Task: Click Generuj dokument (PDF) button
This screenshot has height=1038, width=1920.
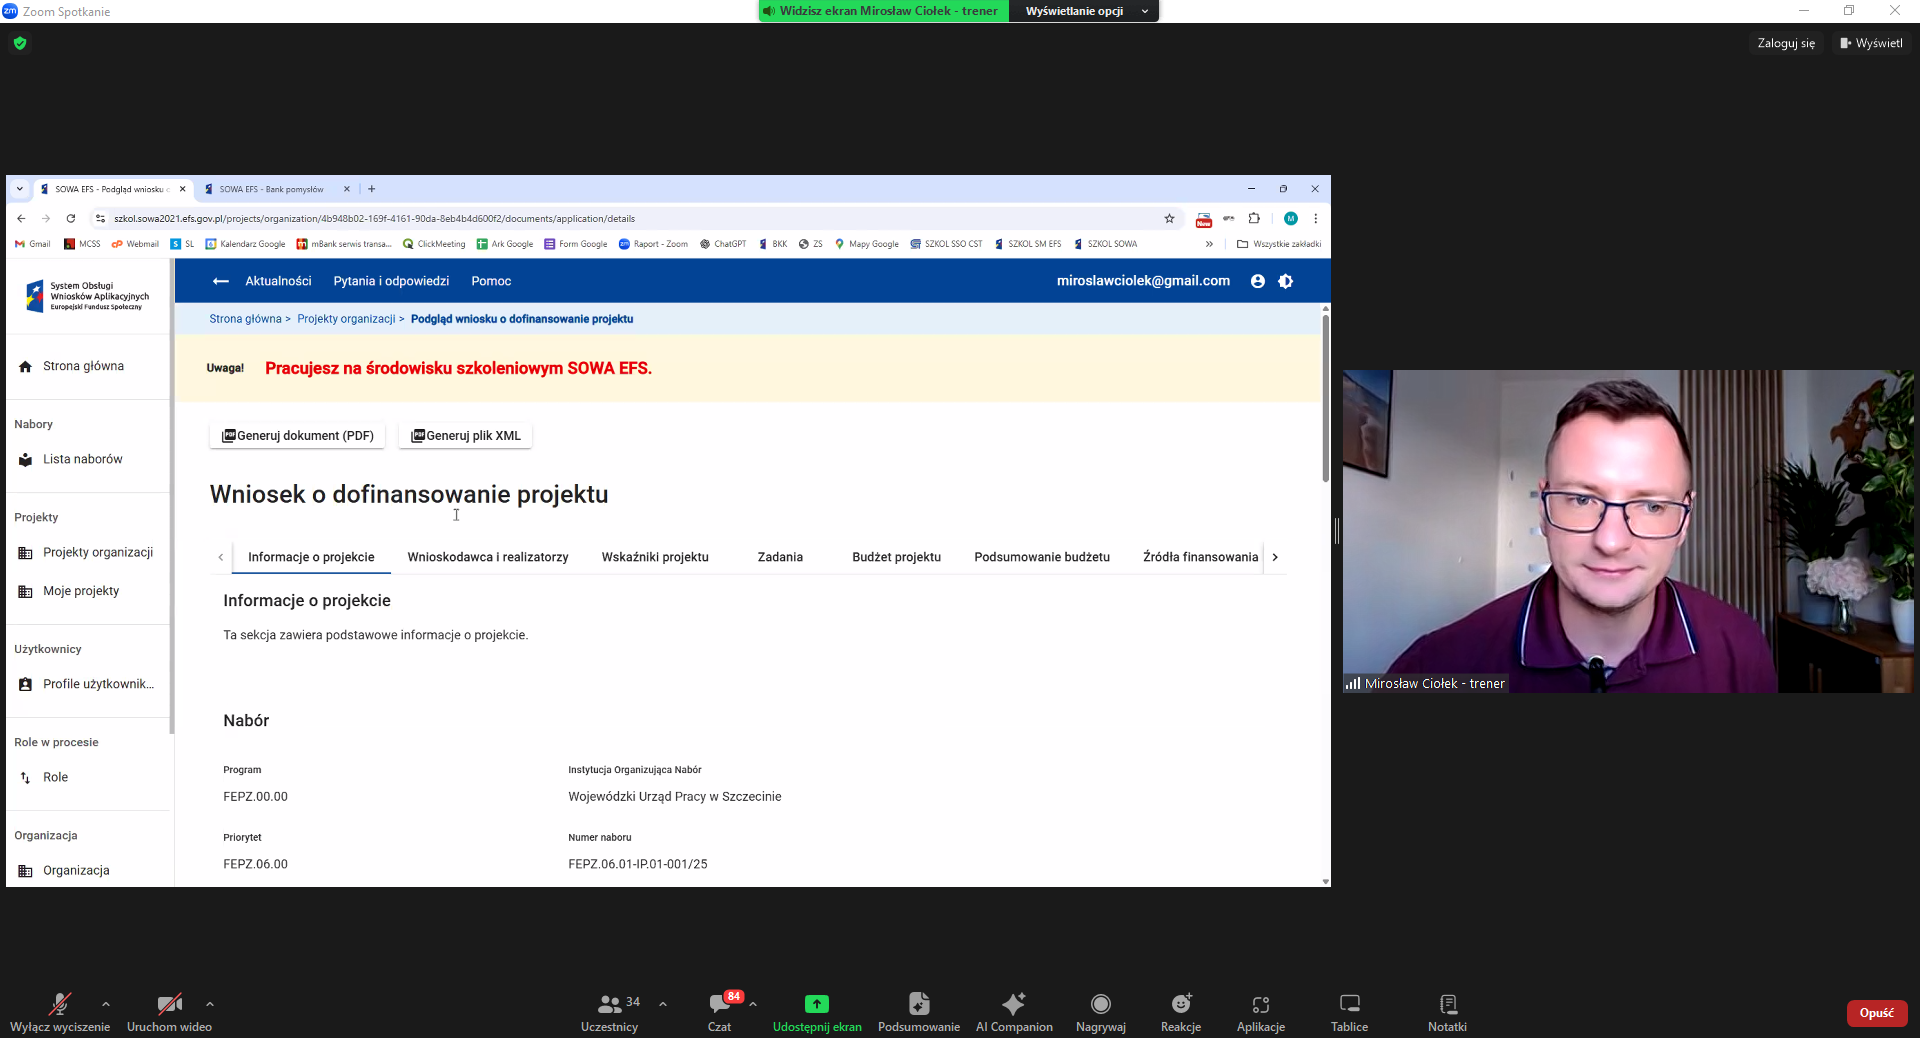Action: click(297, 436)
